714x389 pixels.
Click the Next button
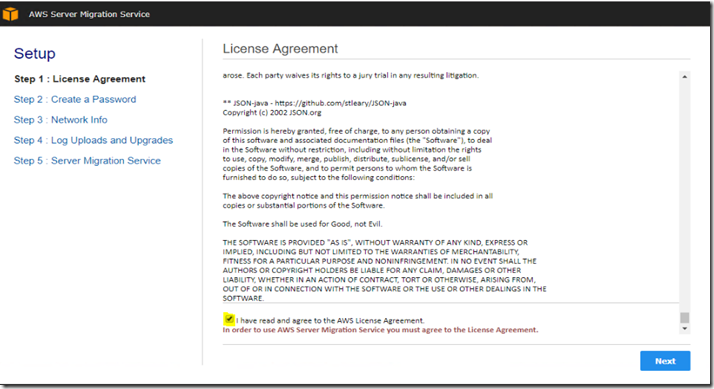coord(665,361)
